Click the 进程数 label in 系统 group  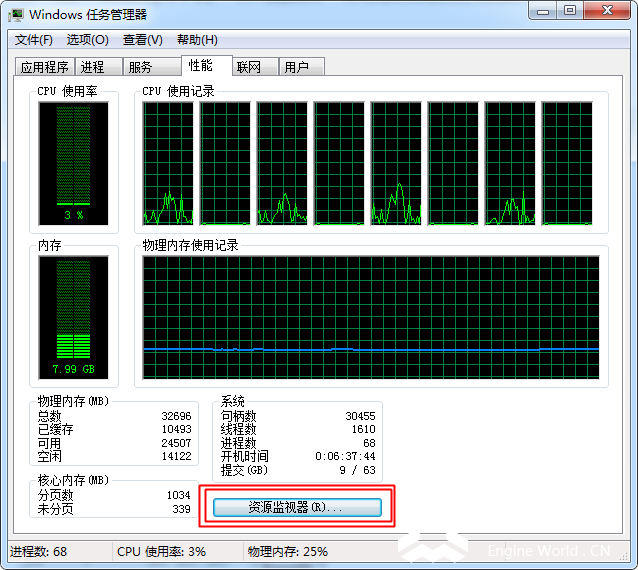click(238, 443)
